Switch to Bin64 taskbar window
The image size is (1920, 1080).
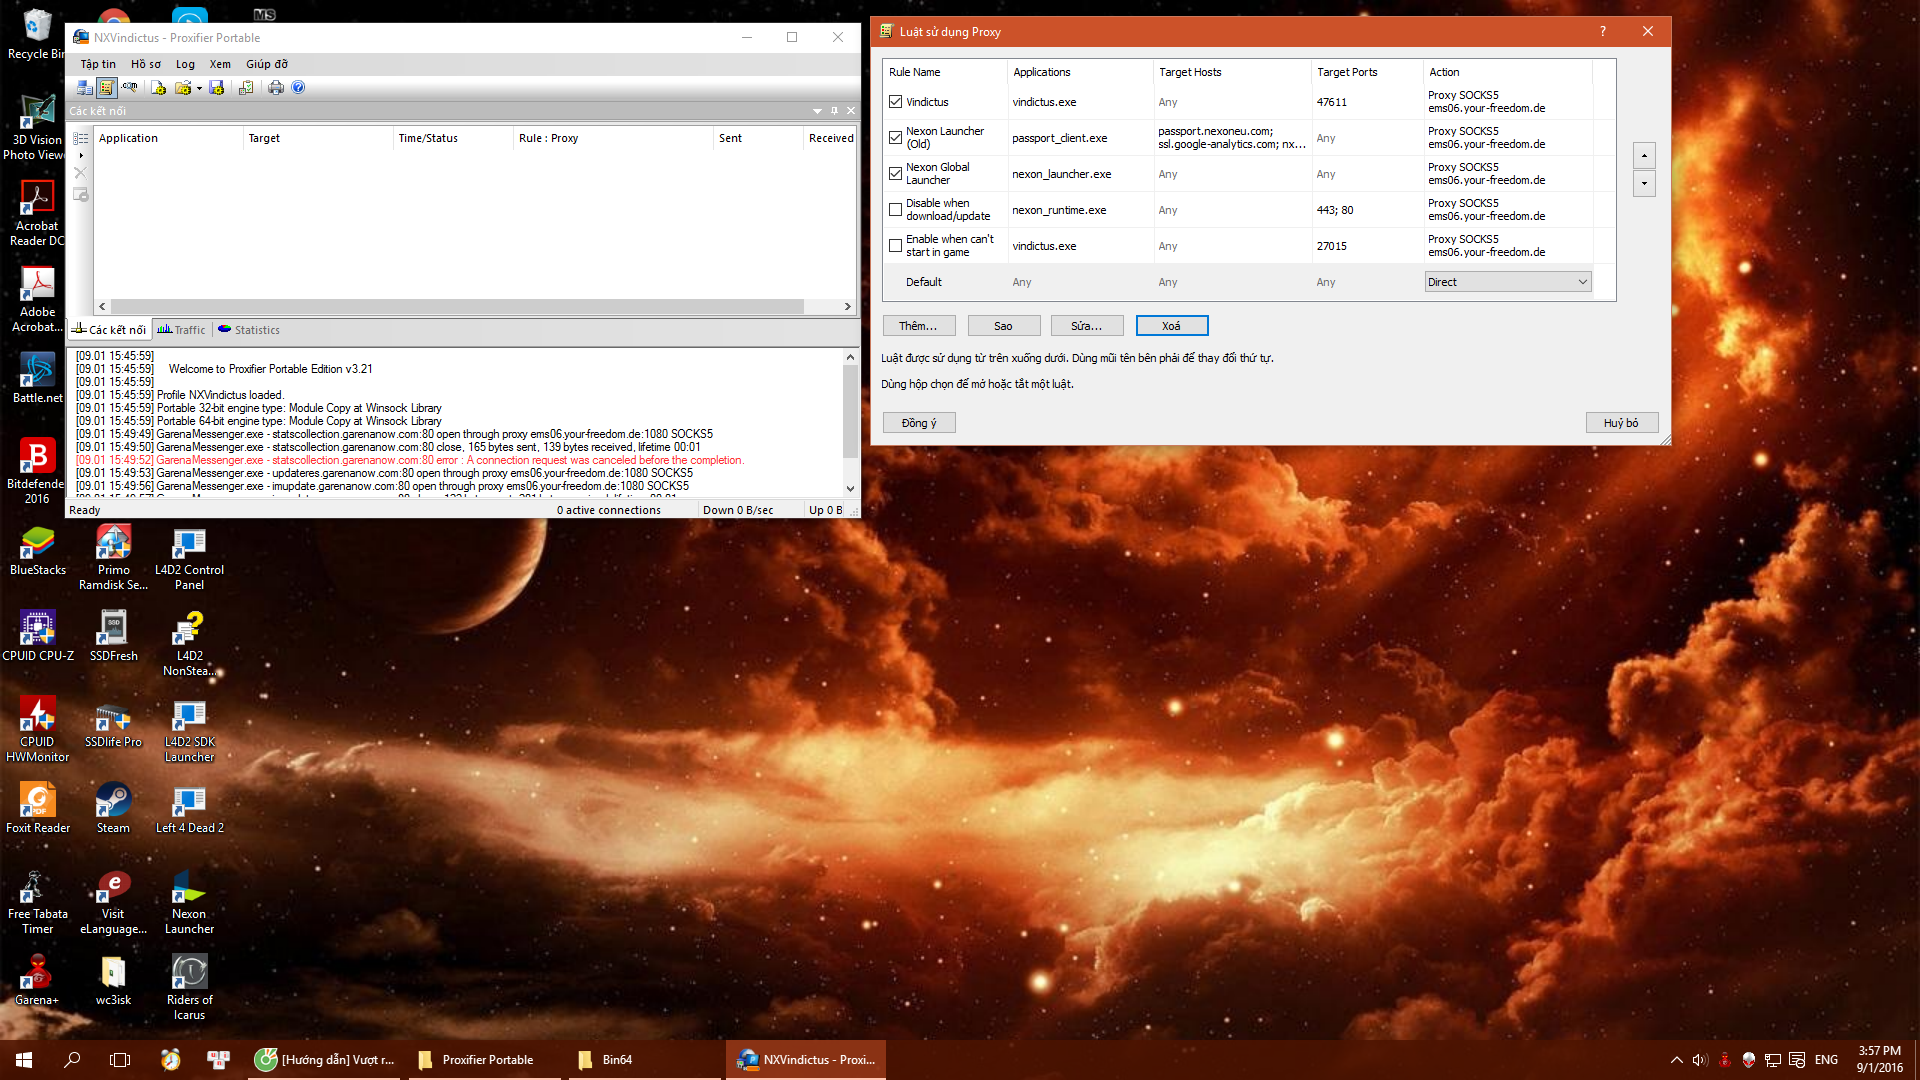point(643,1060)
